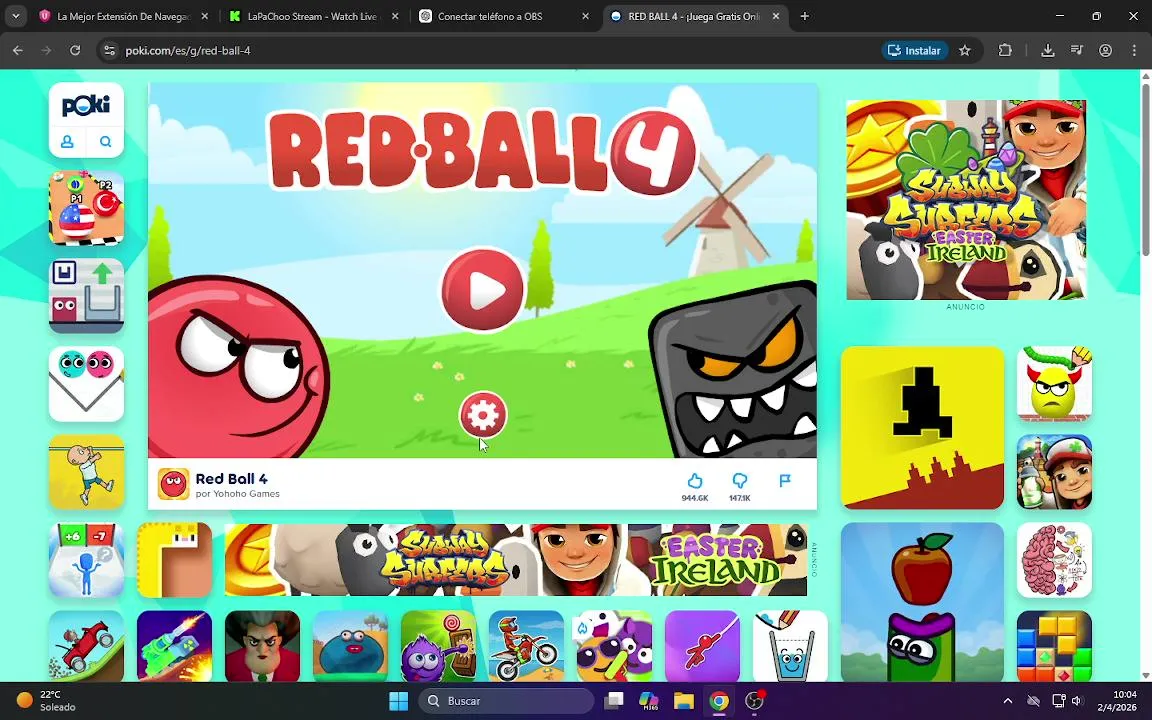
Task: Open the brain puzzle game thumbnail
Action: (1054, 560)
